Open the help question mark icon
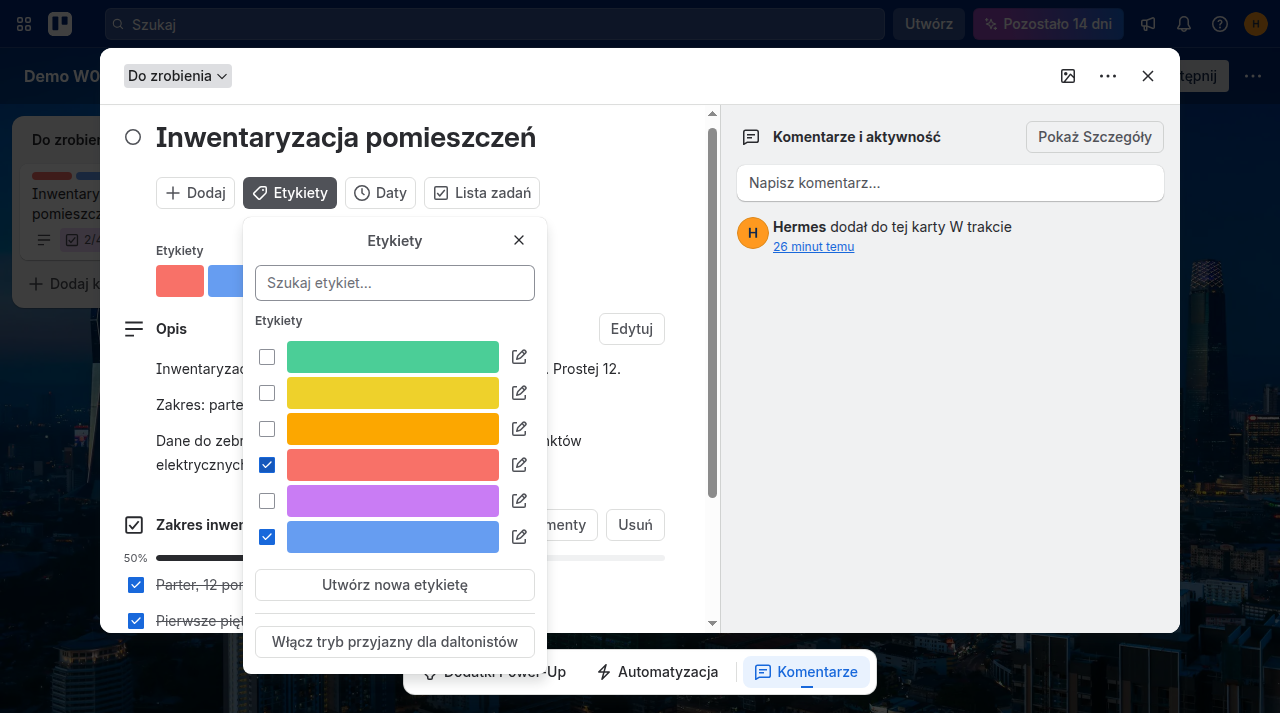1280x713 pixels. (1220, 24)
